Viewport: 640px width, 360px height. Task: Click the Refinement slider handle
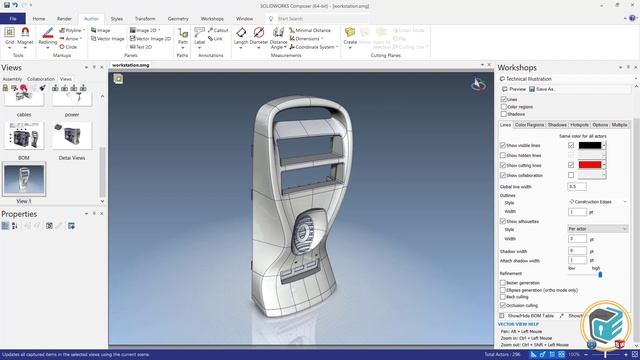[600, 275]
